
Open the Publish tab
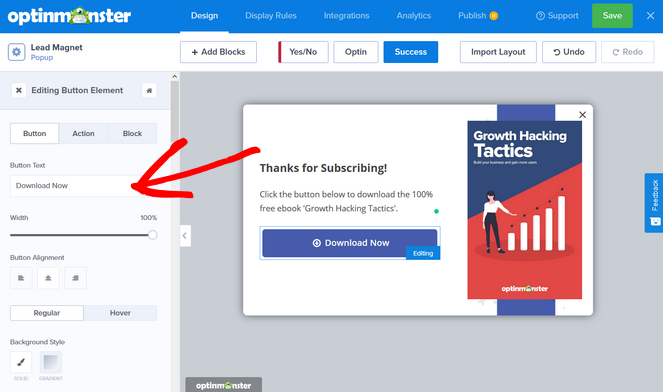[x=477, y=16]
